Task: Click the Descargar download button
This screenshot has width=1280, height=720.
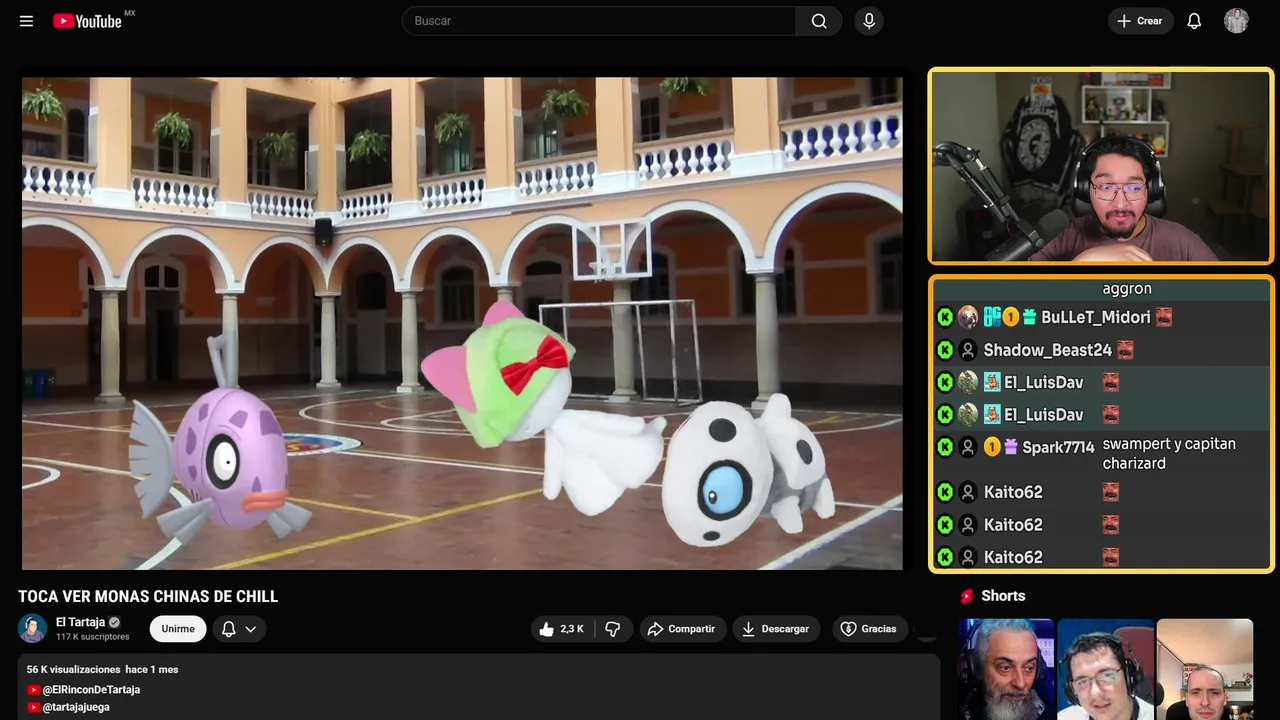Action: point(776,629)
